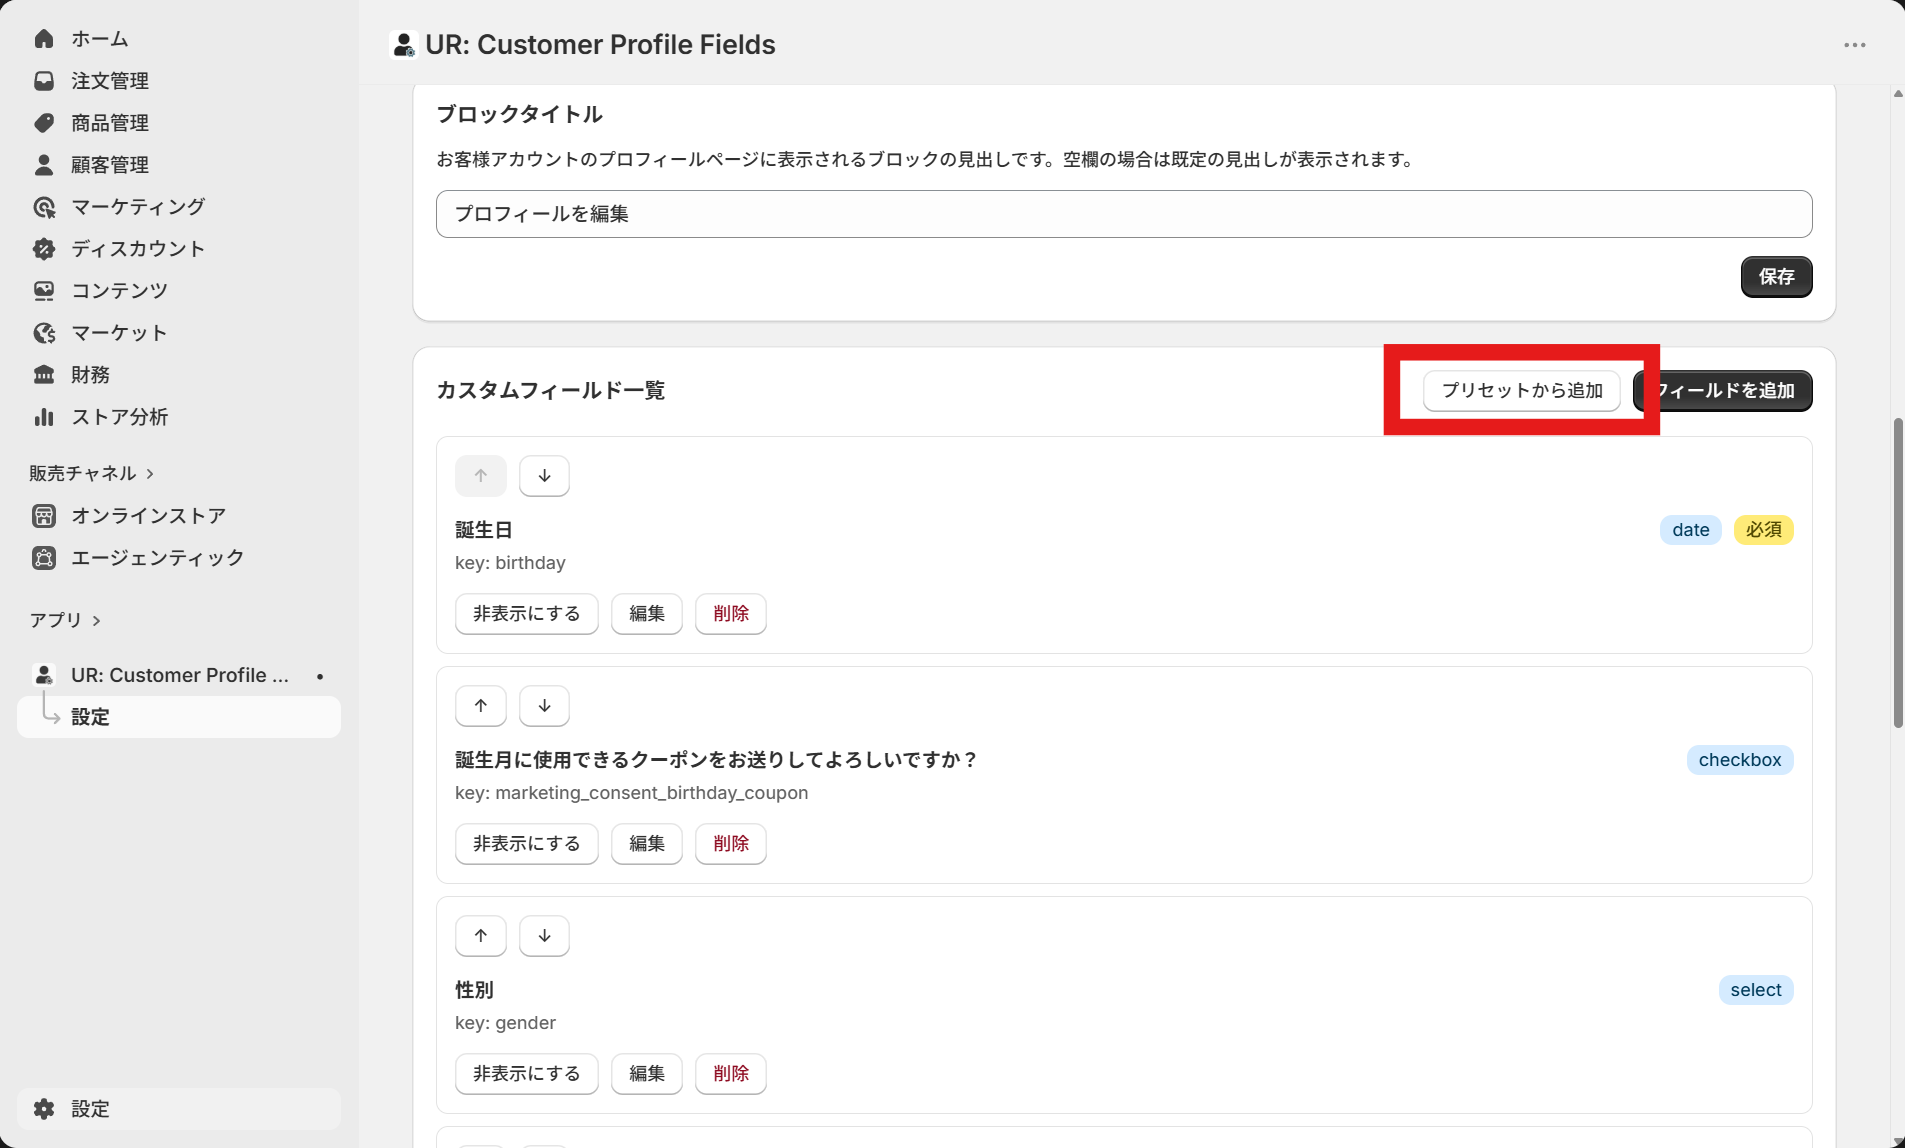The image size is (1905, 1148).
Task: Open the ディスカウント discount badge icon
Action: pos(44,249)
